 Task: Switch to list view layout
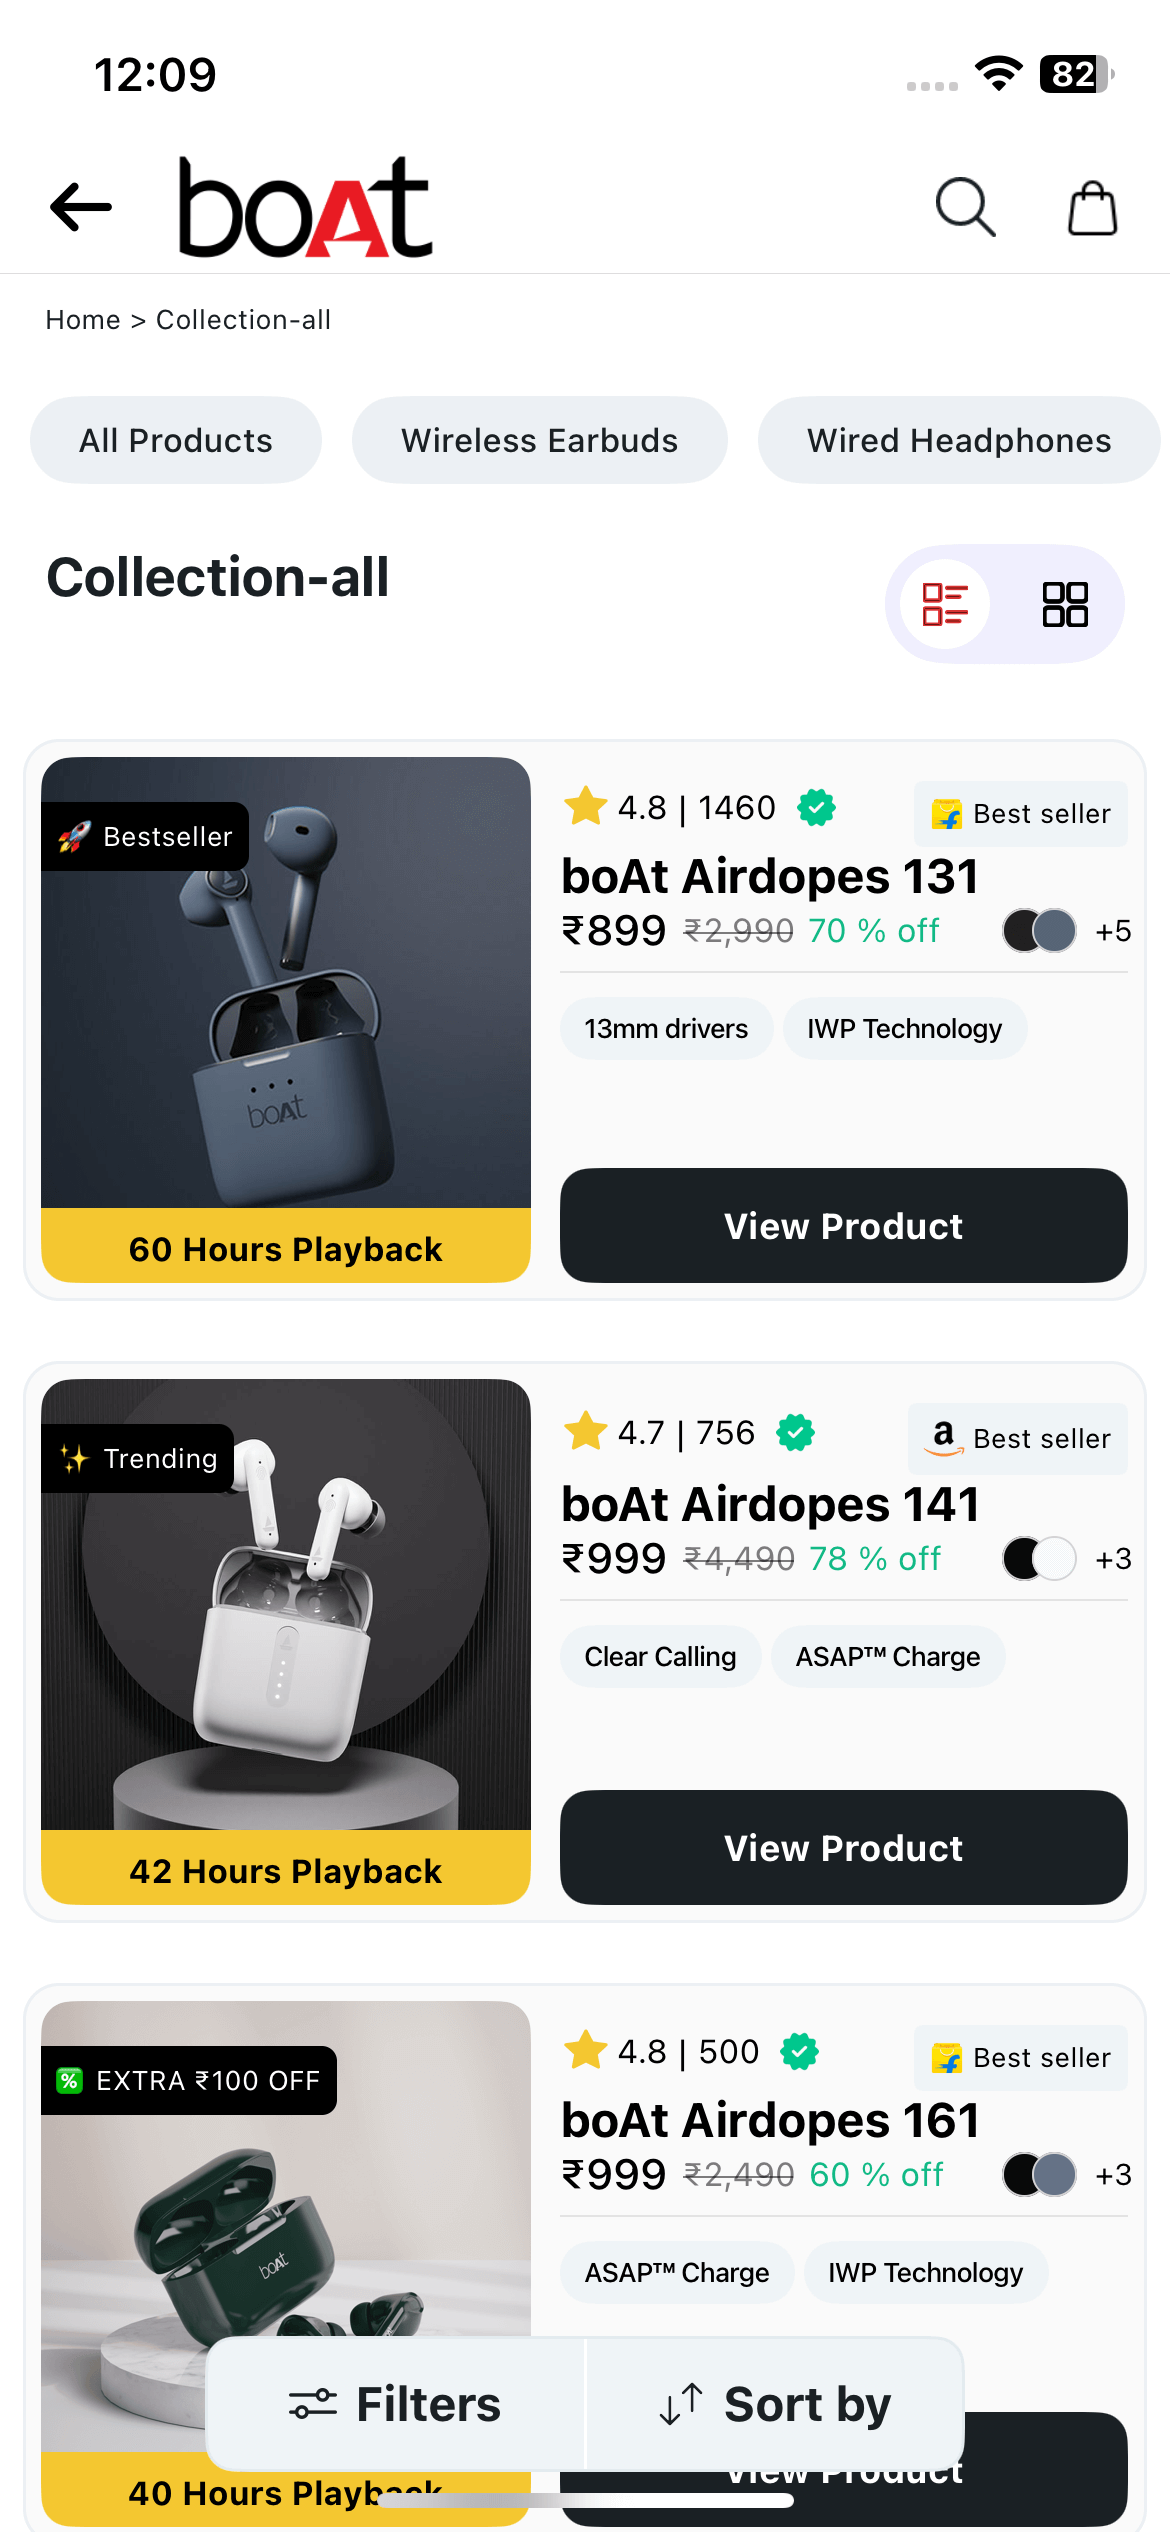[x=945, y=604]
